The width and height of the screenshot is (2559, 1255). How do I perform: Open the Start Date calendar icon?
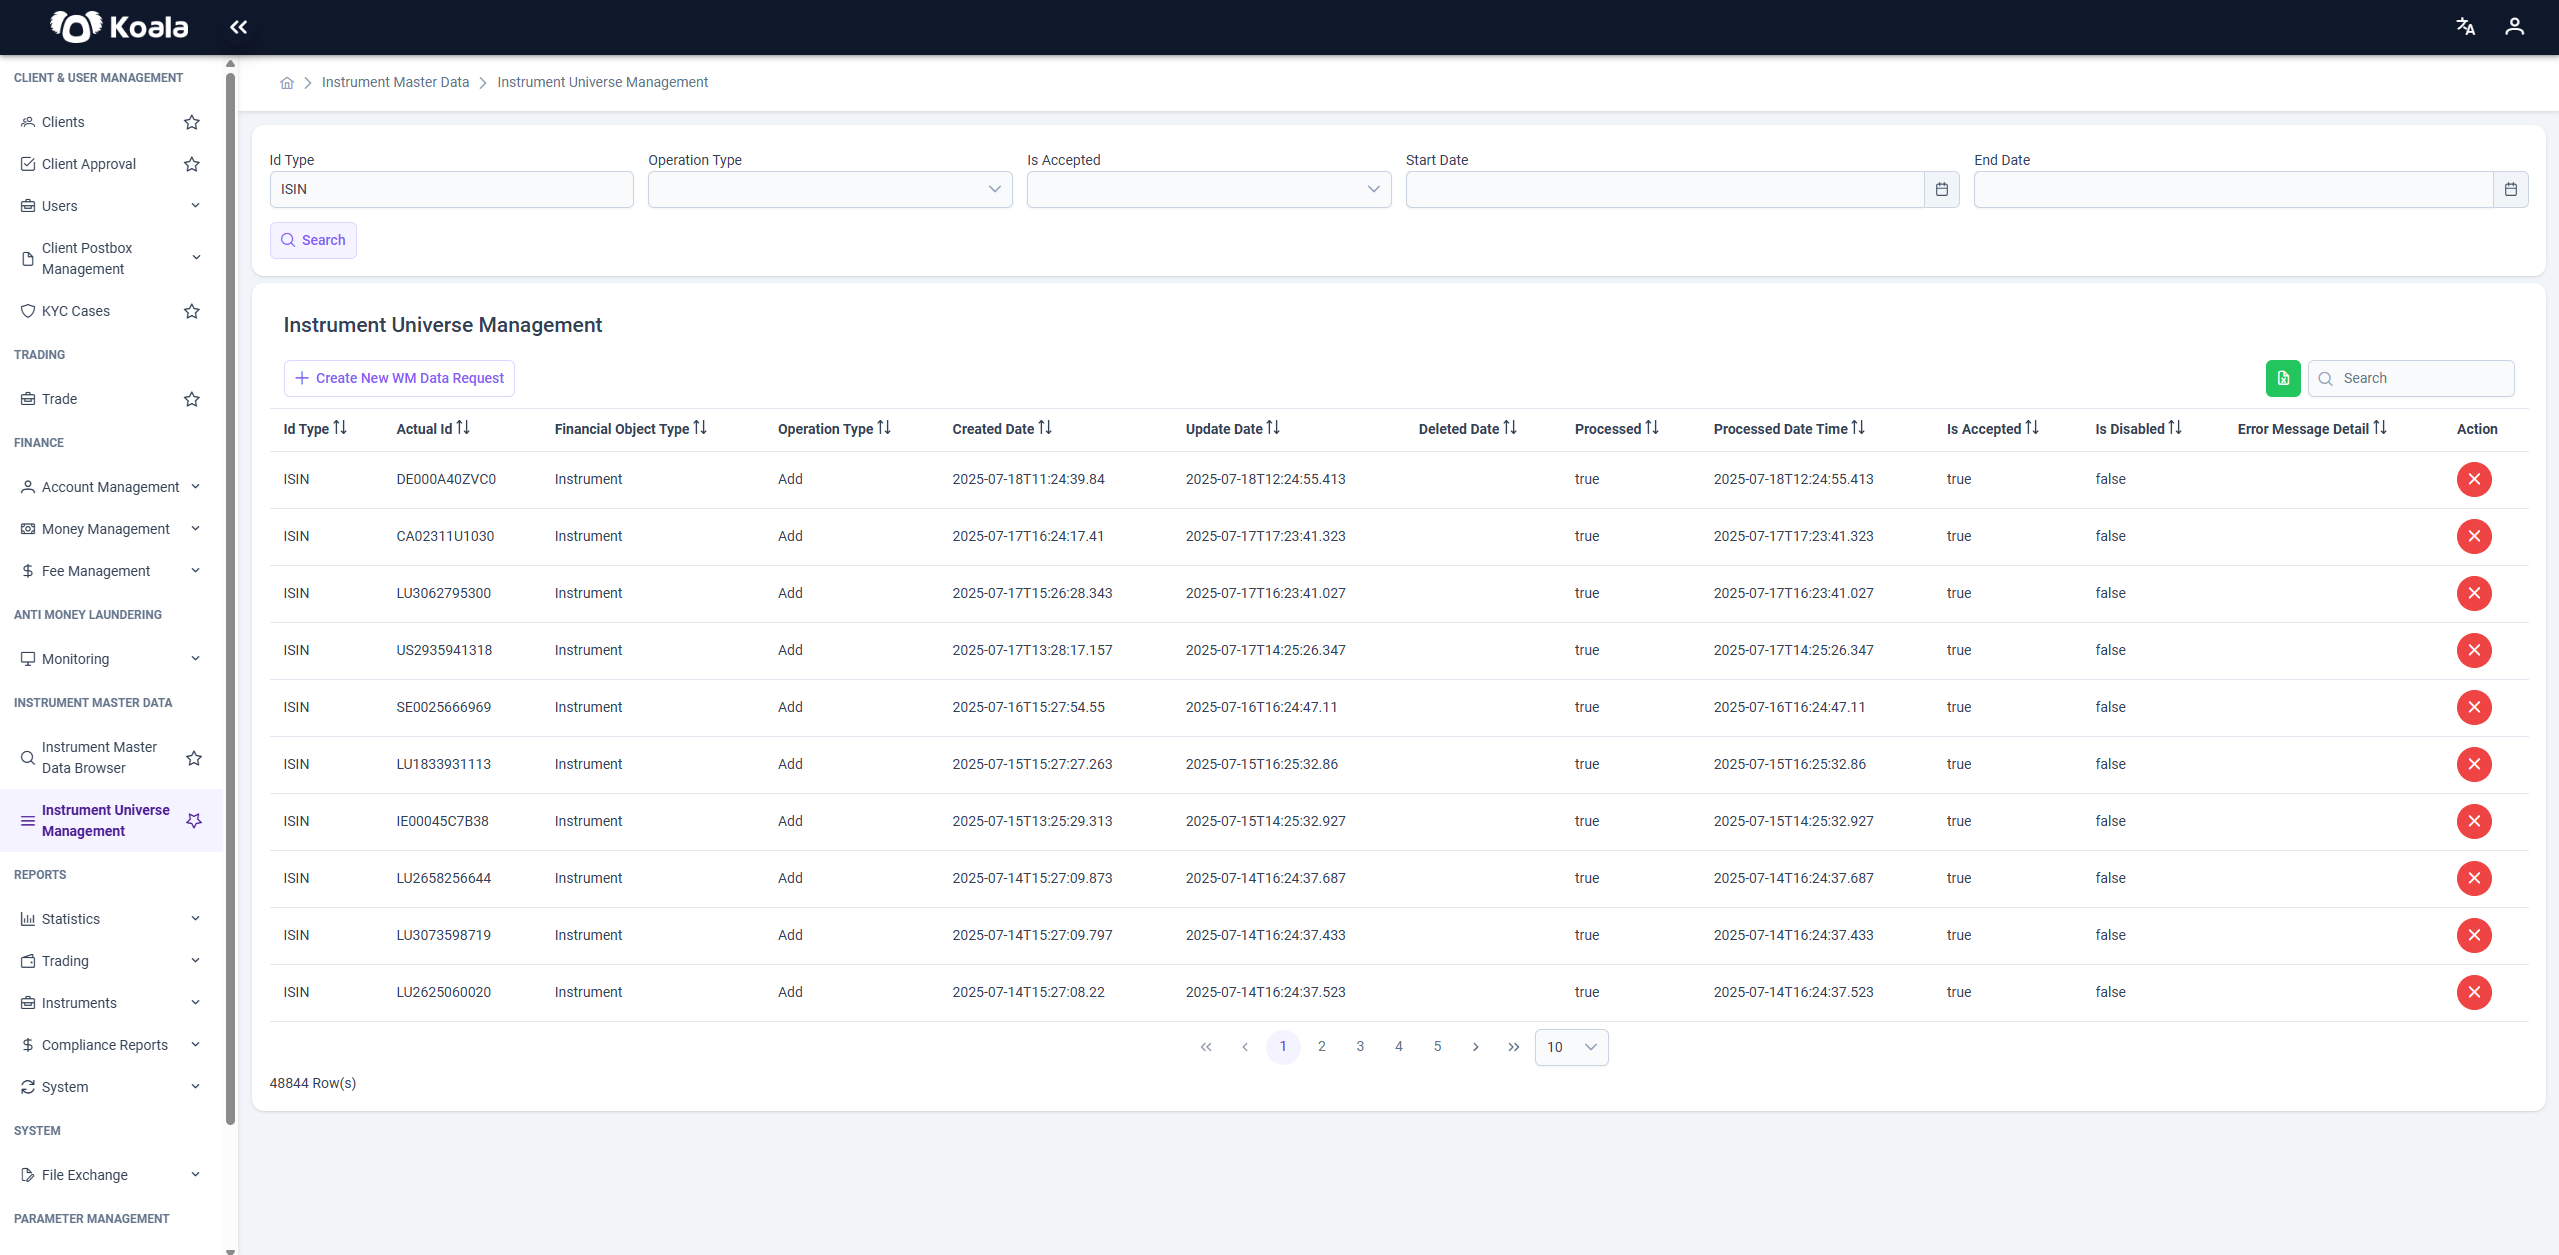pos(1941,189)
